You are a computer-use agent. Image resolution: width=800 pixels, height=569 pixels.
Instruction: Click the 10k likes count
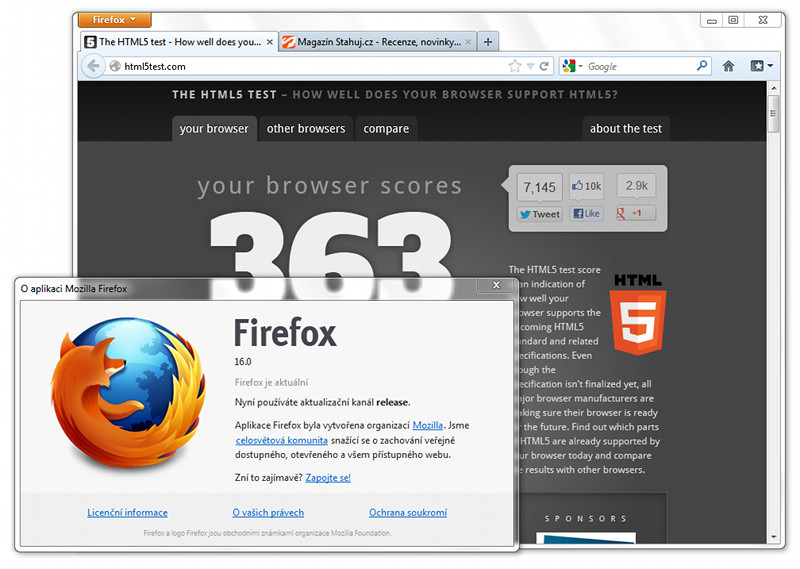[587, 186]
